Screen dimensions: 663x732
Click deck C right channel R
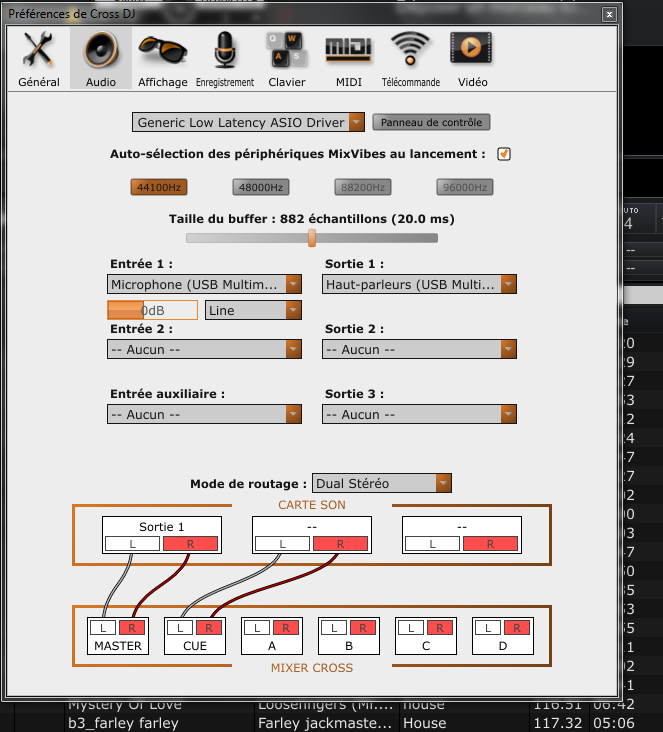(x=440, y=628)
